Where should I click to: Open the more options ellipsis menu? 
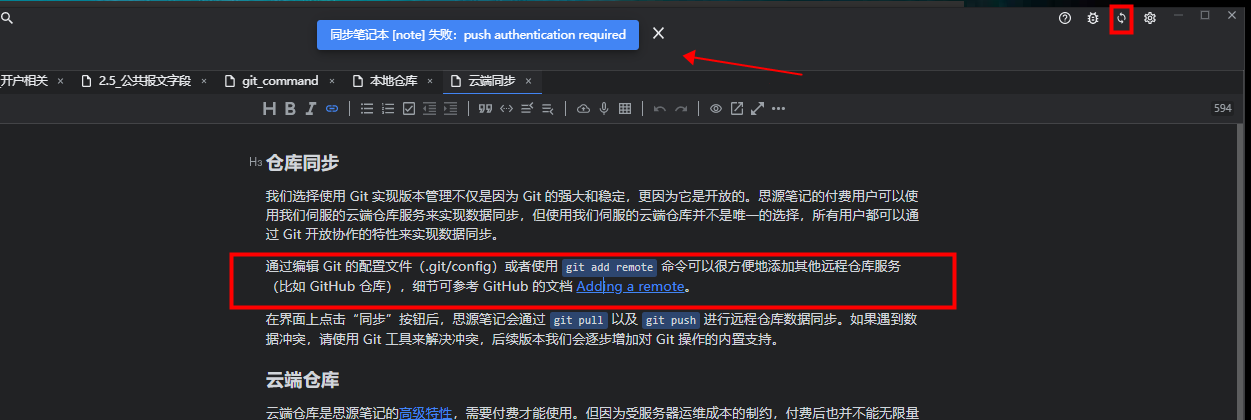(778, 109)
